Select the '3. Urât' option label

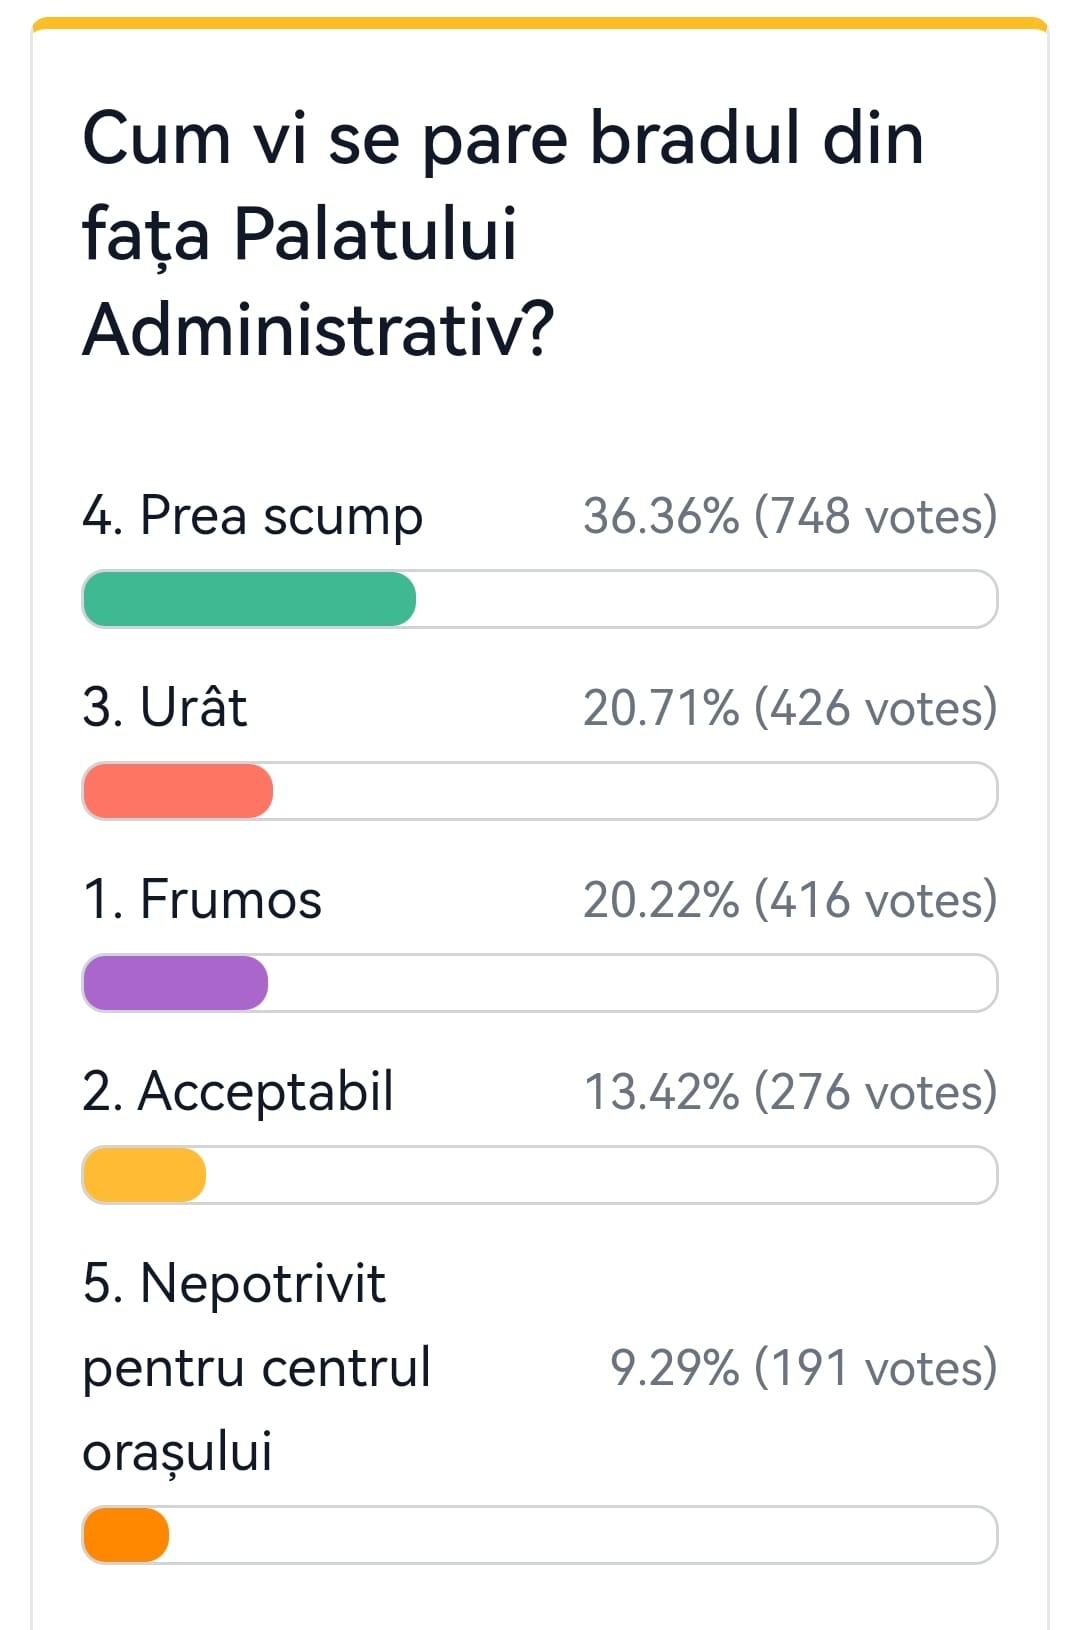[164, 708]
